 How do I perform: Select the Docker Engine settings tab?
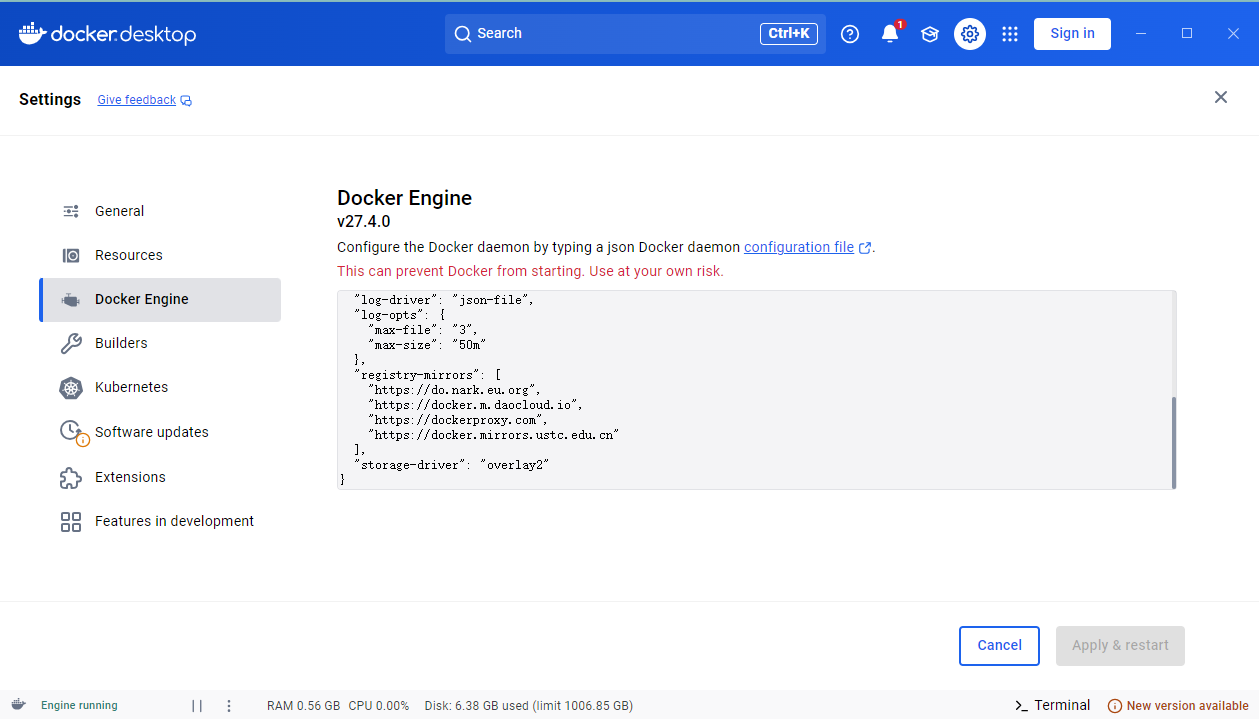coord(160,300)
